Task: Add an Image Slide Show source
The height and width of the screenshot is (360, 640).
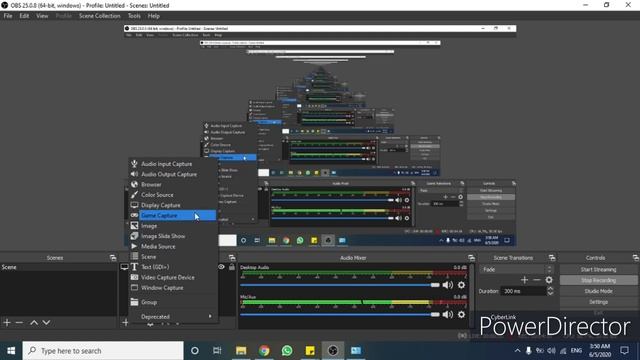Action: click(173, 236)
